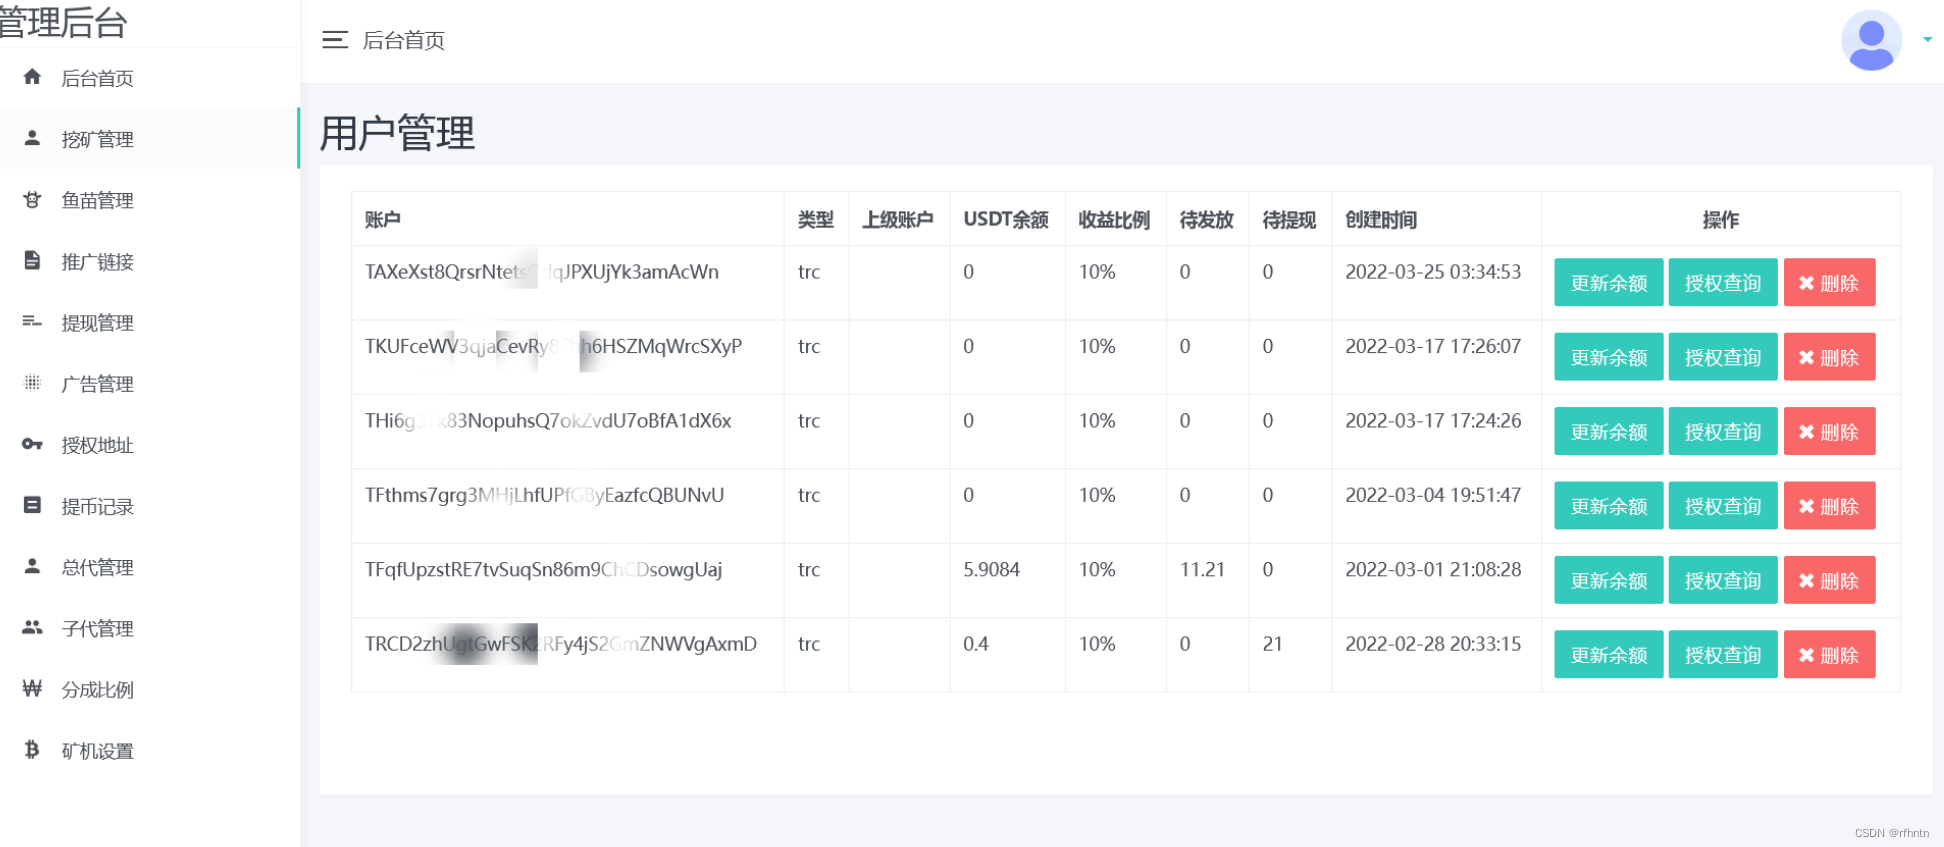Click the record icon beside 提币记录
This screenshot has width=1944, height=847.
click(x=32, y=505)
